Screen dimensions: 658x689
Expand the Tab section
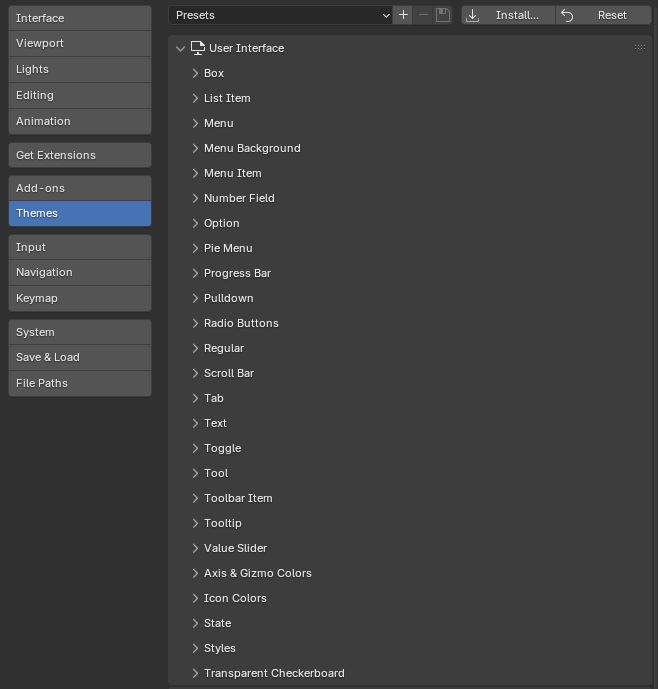(195, 399)
